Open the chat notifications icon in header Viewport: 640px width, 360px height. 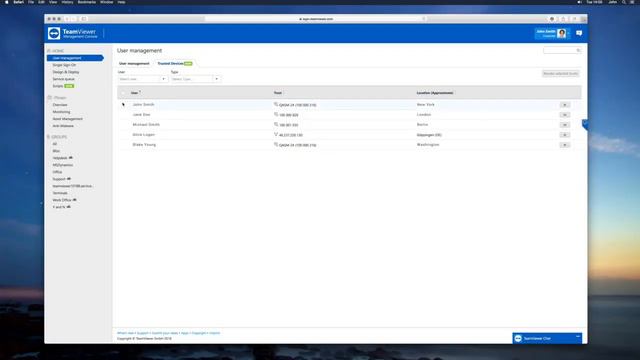pyautogui.click(x=579, y=33)
